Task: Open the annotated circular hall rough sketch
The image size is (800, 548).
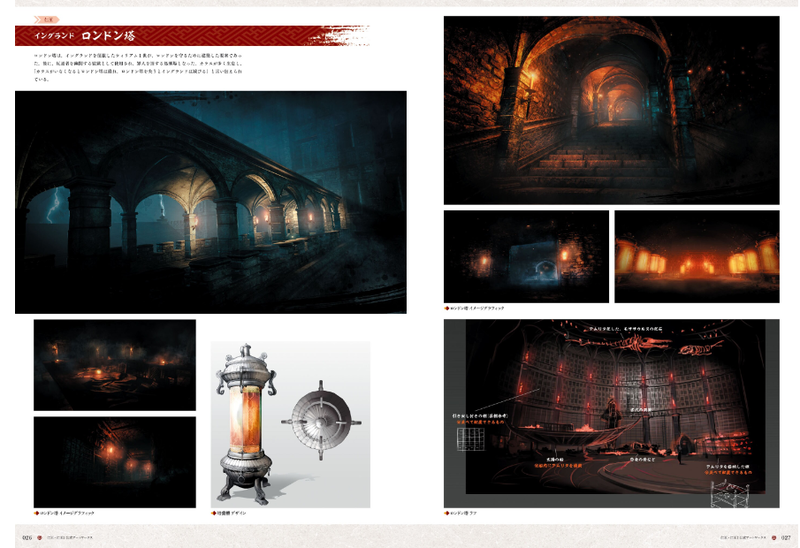Action: pos(611,413)
